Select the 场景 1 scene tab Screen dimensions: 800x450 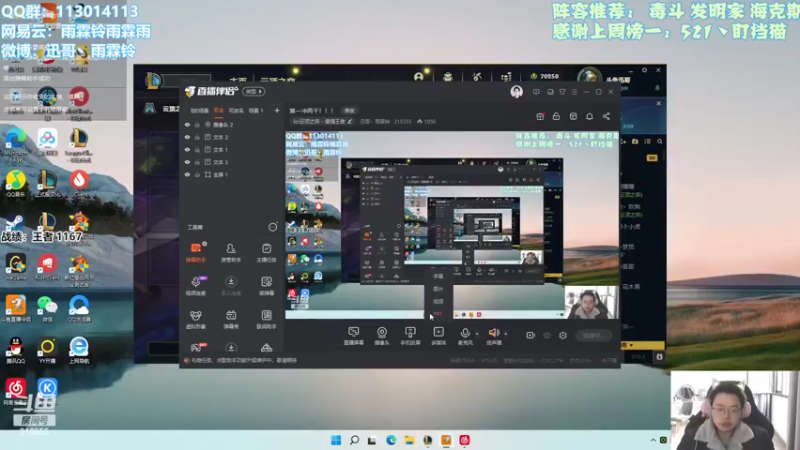click(256, 110)
